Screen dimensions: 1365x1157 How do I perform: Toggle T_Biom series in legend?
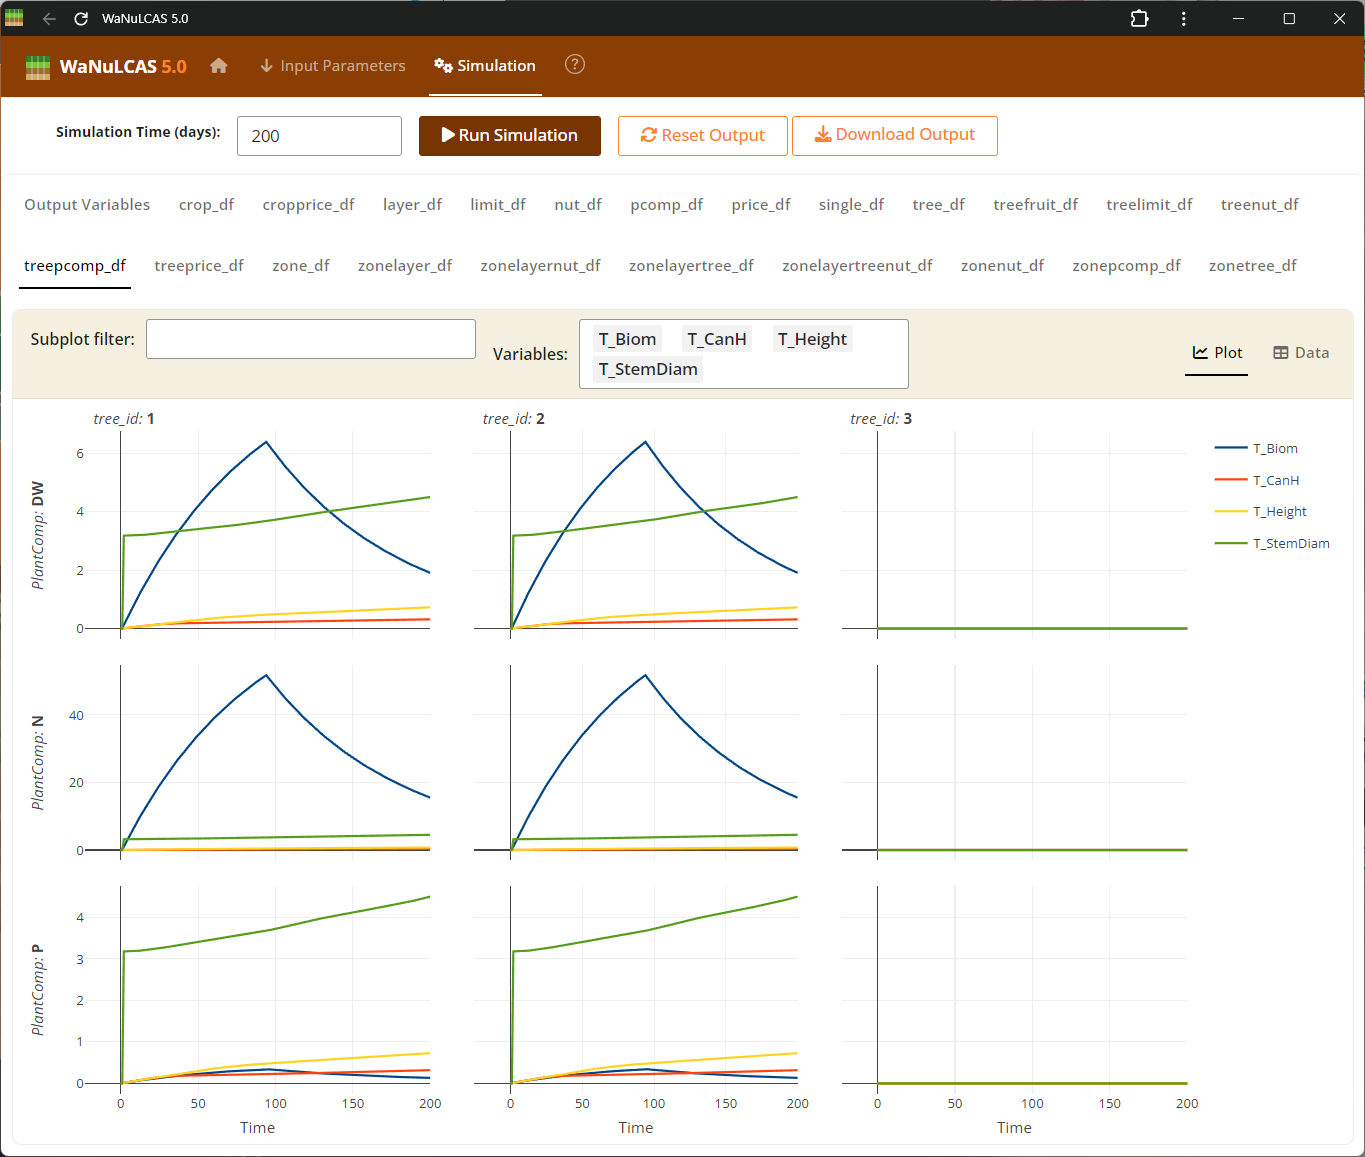point(1274,449)
